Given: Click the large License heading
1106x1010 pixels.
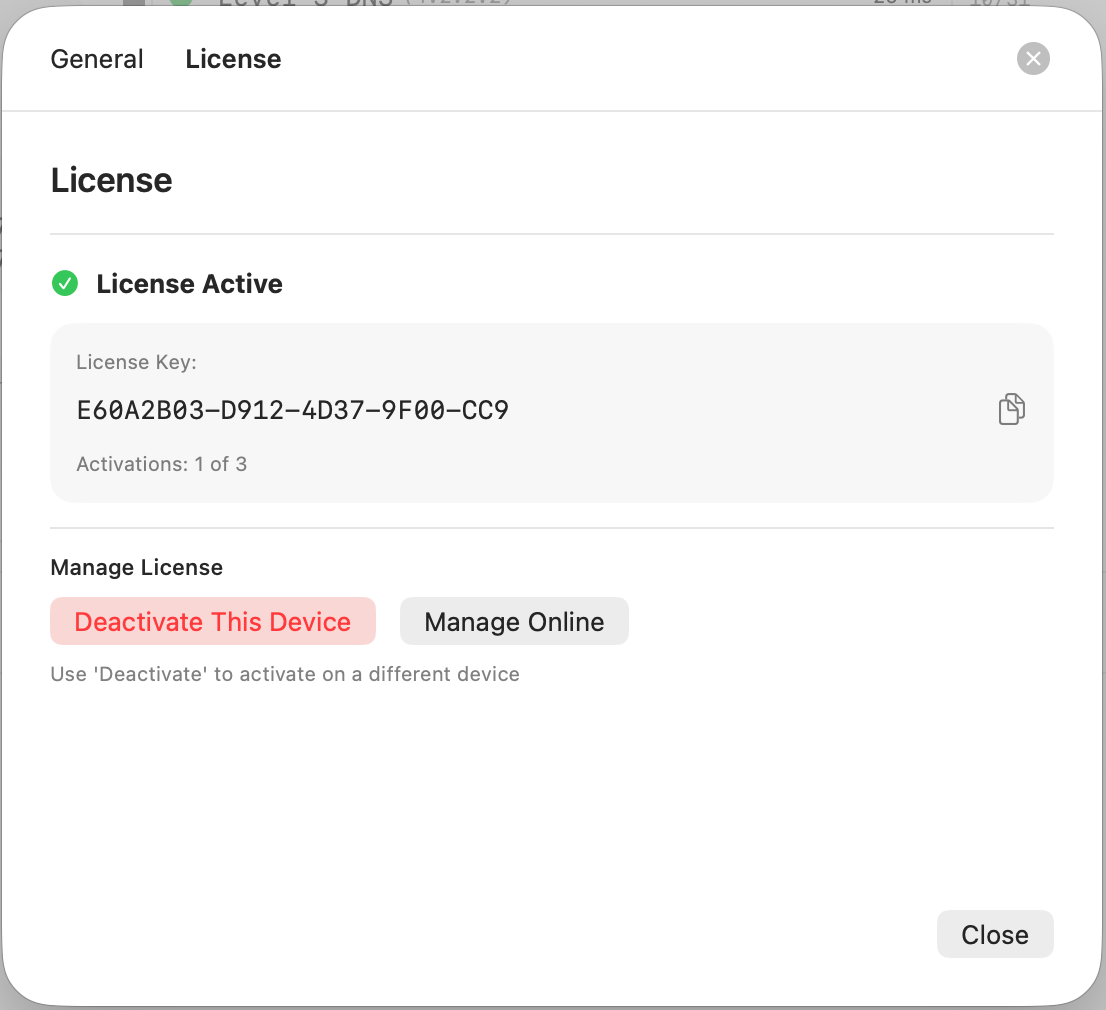Looking at the screenshot, I should coord(111,180).
